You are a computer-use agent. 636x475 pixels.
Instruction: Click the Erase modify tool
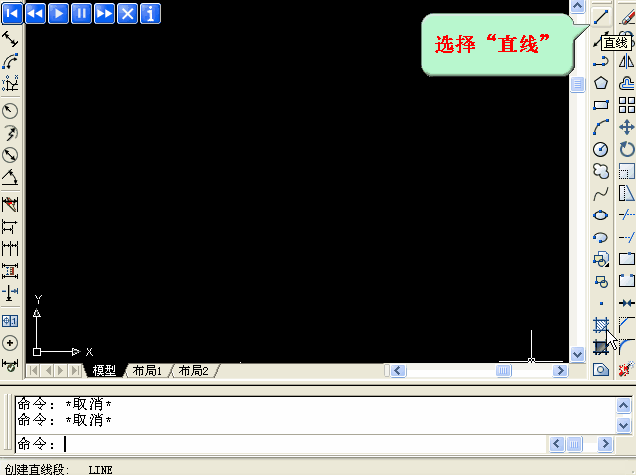(627, 17)
